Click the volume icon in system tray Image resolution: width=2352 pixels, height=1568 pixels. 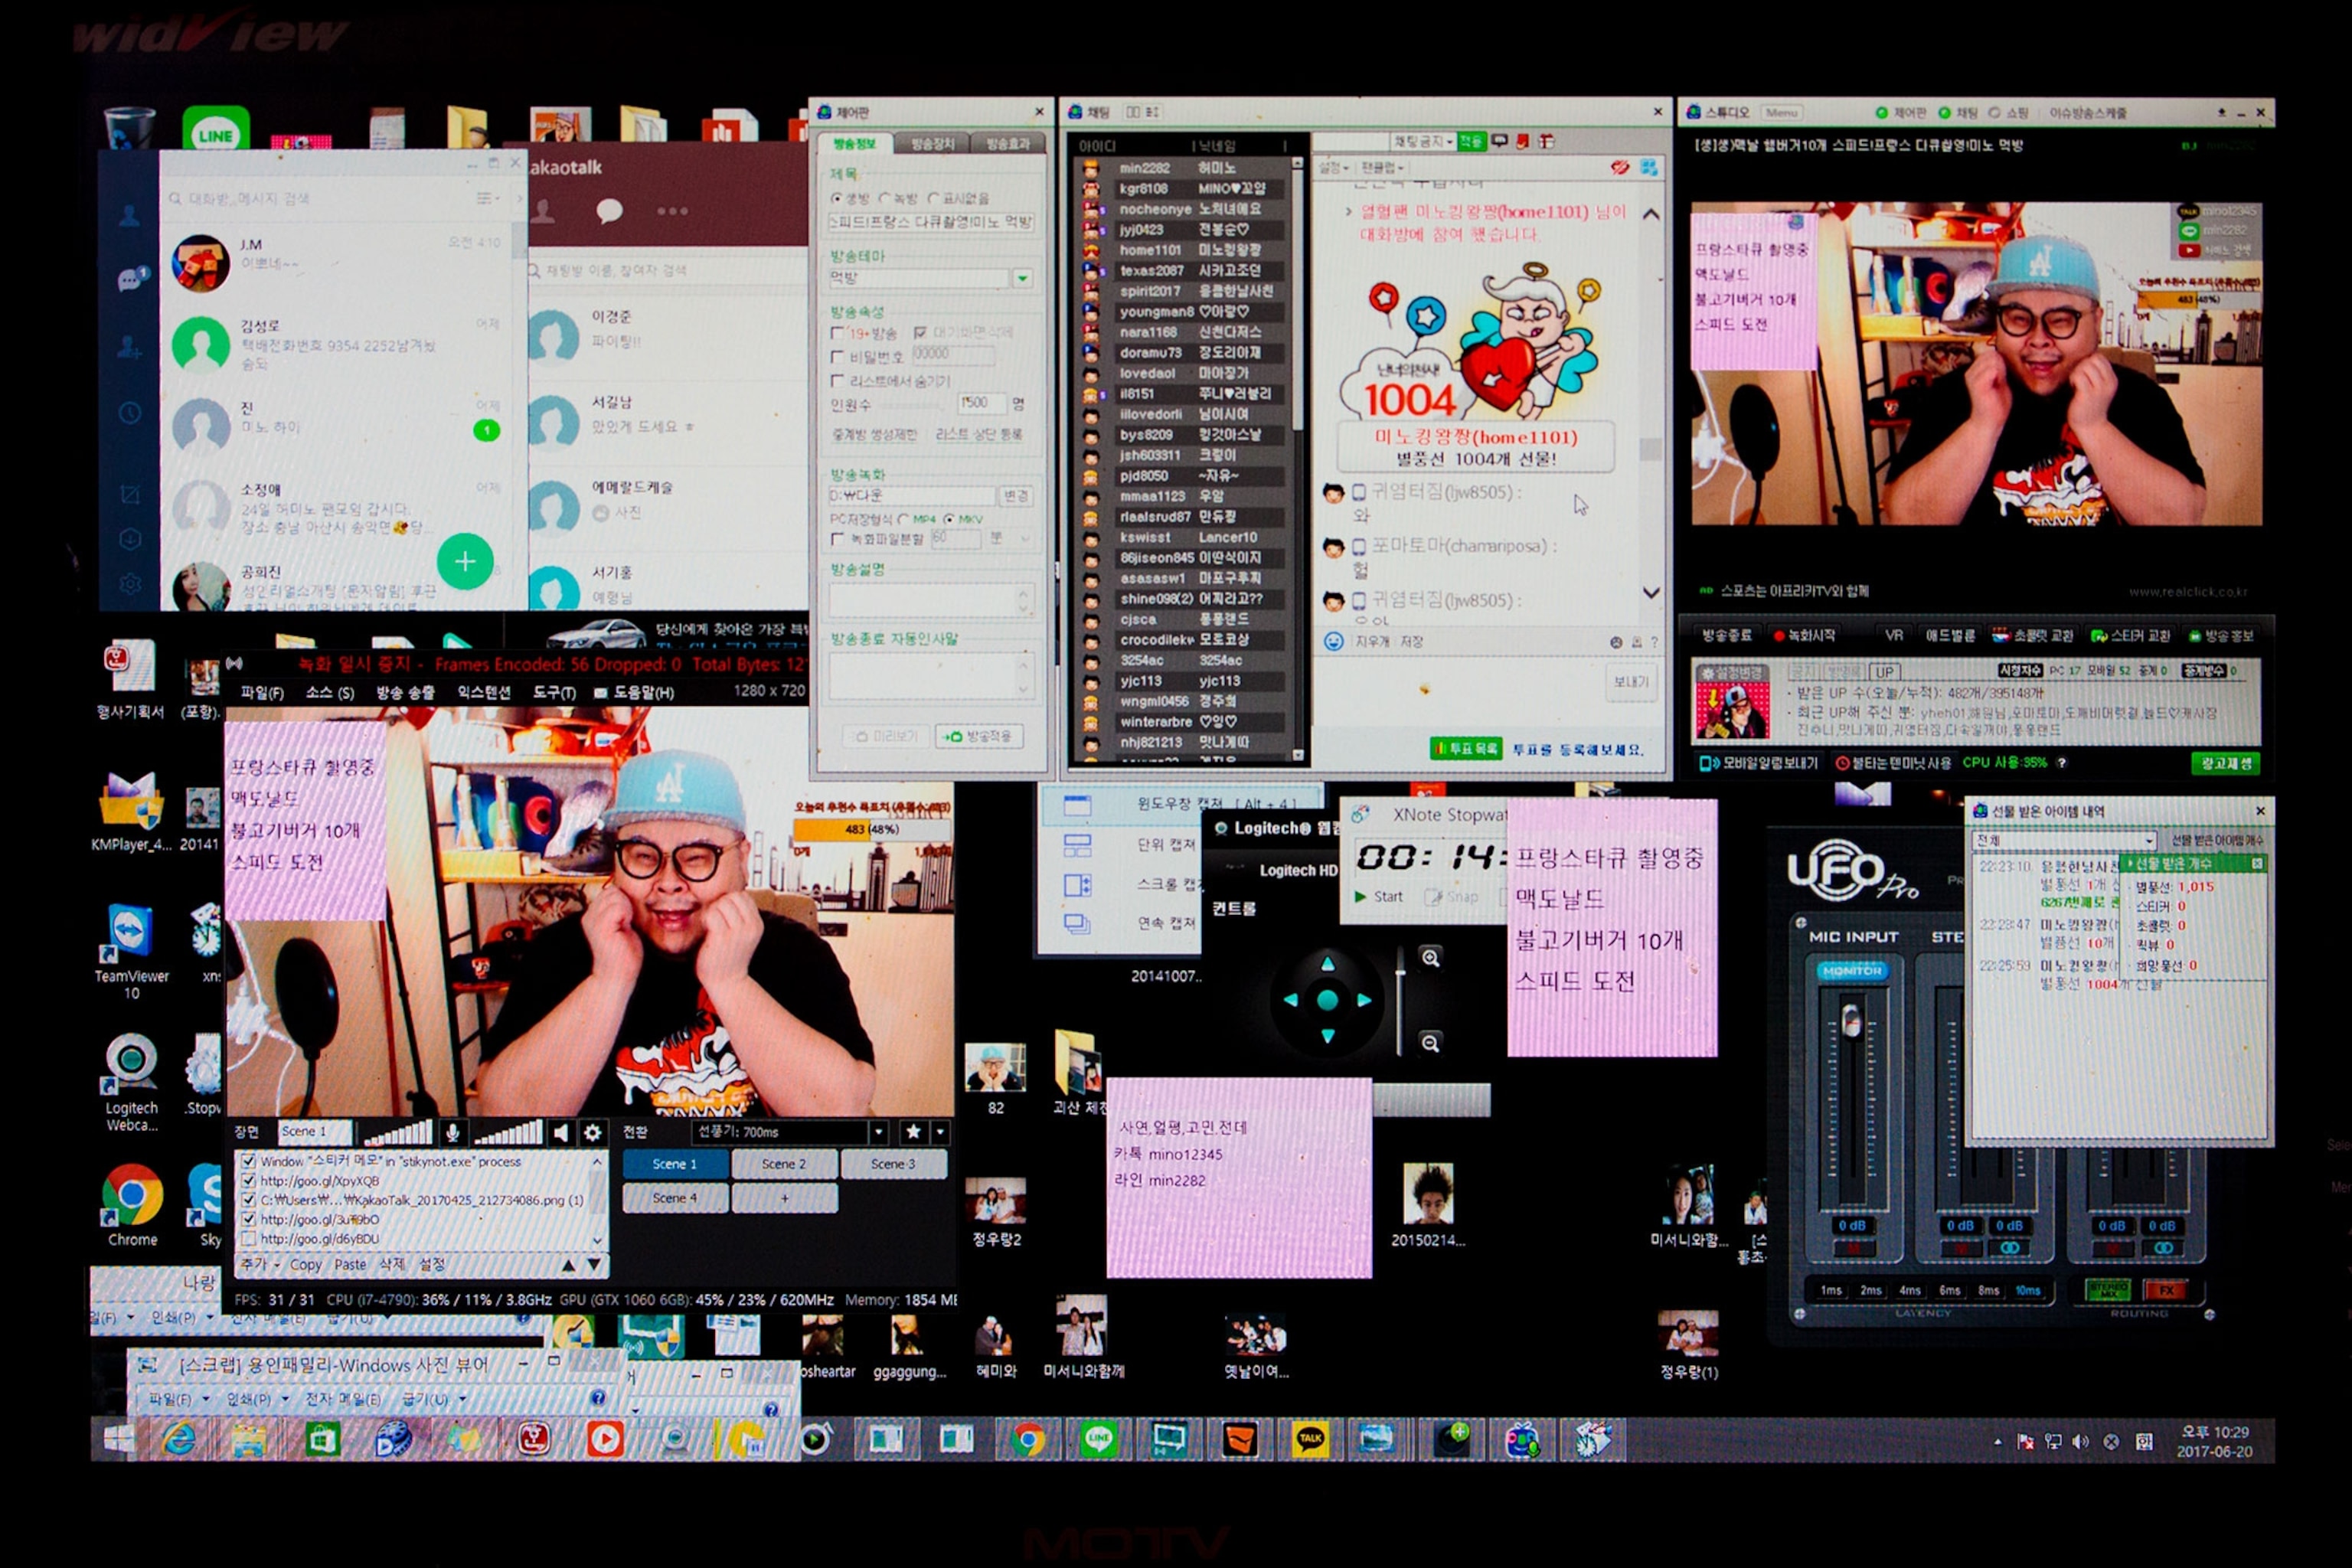click(2080, 1441)
